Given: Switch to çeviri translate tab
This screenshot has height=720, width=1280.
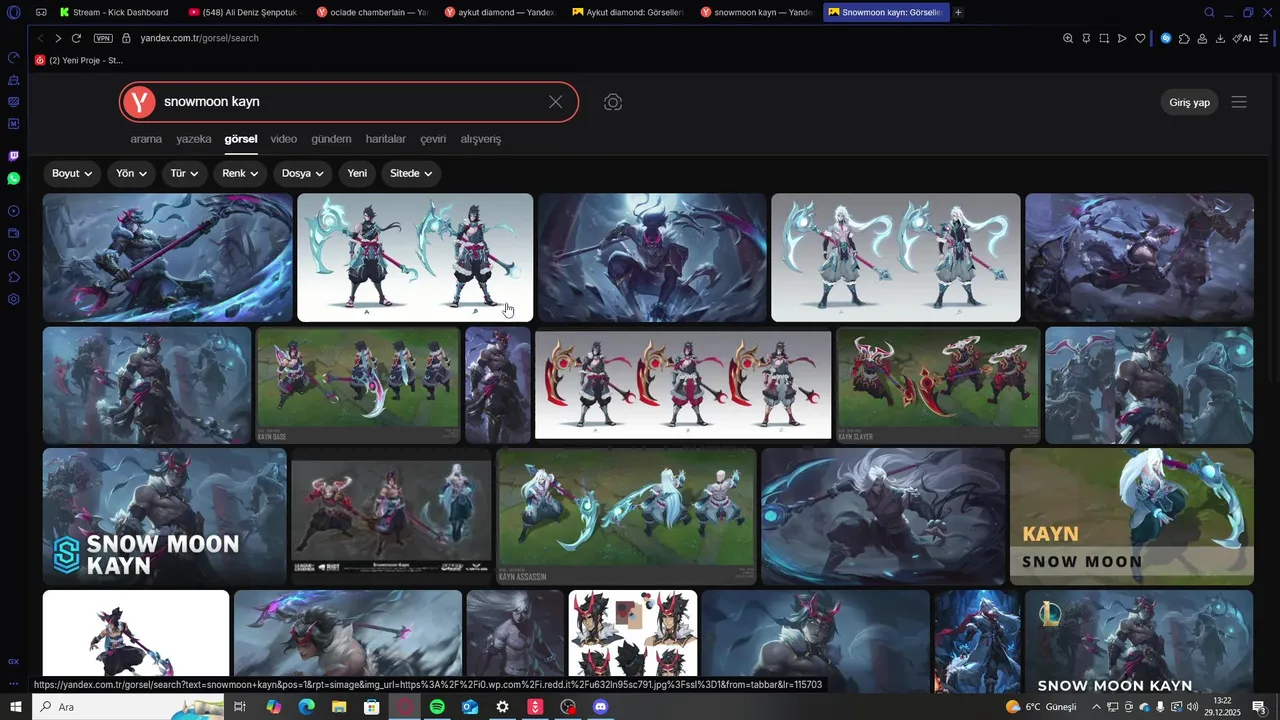Looking at the screenshot, I should tap(433, 139).
